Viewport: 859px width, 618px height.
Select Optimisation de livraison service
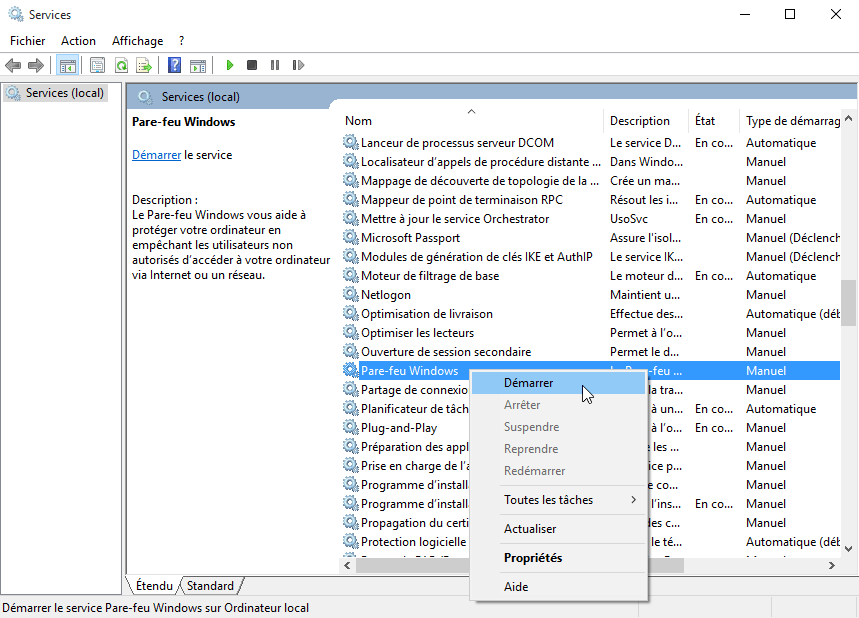tap(591, 314)
